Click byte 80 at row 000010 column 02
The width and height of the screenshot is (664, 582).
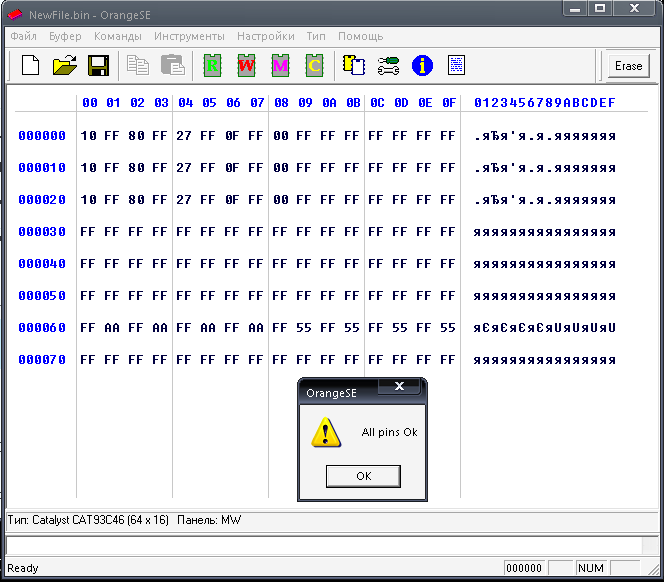pos(136,168)
